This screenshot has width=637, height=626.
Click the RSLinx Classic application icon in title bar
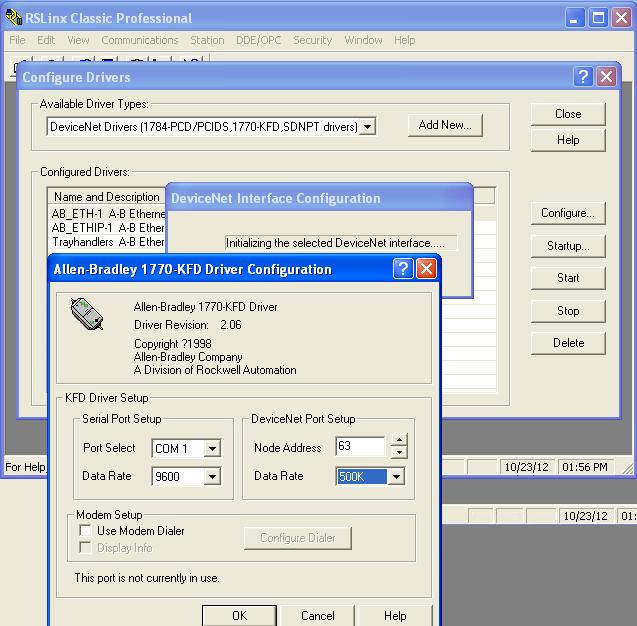tap(13, 17)
